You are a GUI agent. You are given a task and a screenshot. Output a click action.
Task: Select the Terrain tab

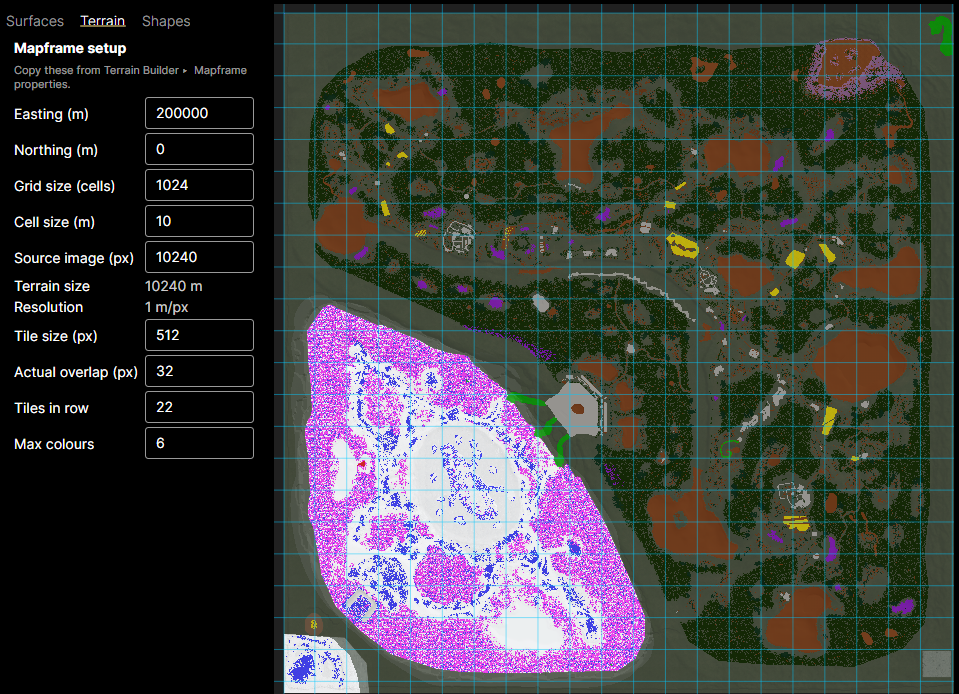coord(103,21)
